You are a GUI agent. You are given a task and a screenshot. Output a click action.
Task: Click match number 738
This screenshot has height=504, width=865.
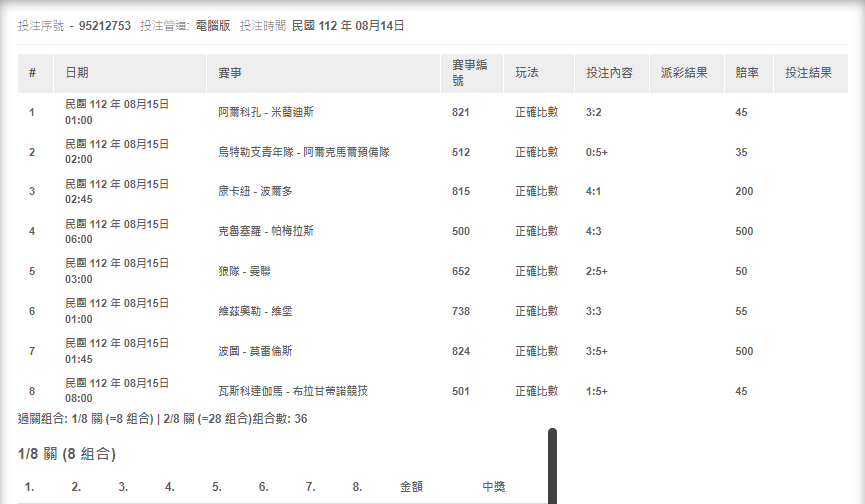[461, 311]
